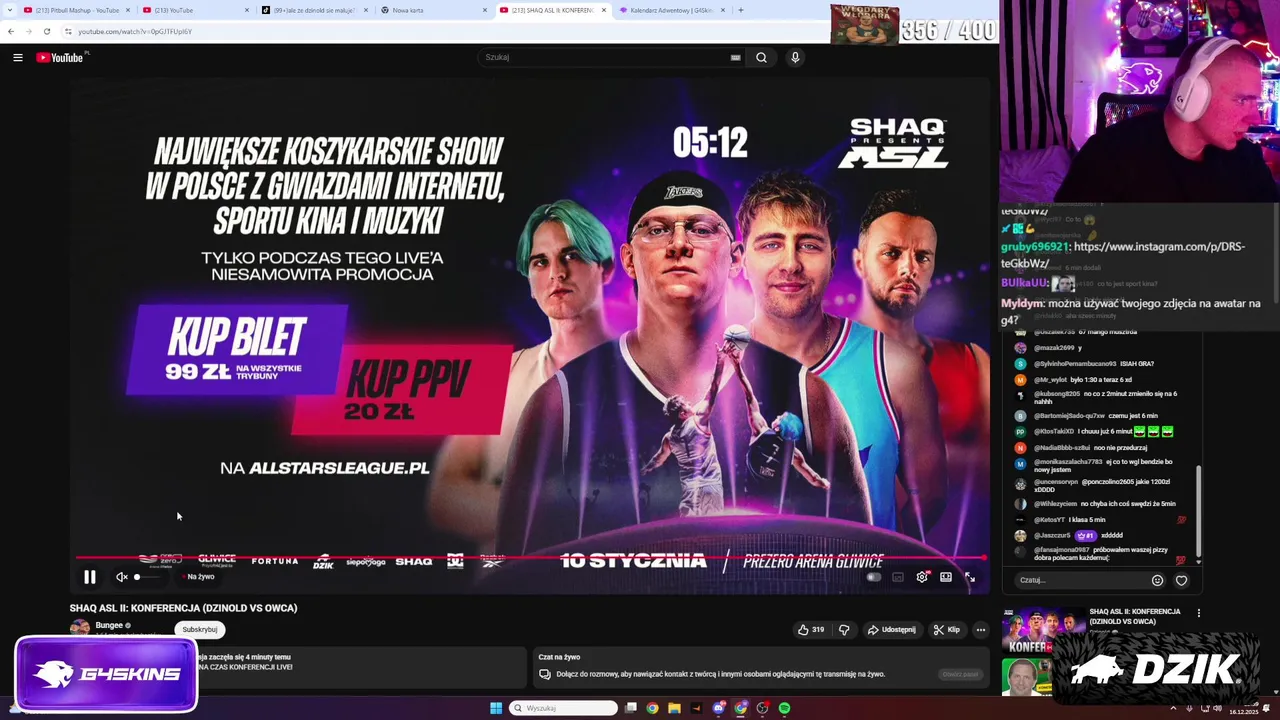This screenshot has height=720, width=1280.
Task: Toggle subtitles in the player
Action: pyautogui.click(x=898, y=577)
